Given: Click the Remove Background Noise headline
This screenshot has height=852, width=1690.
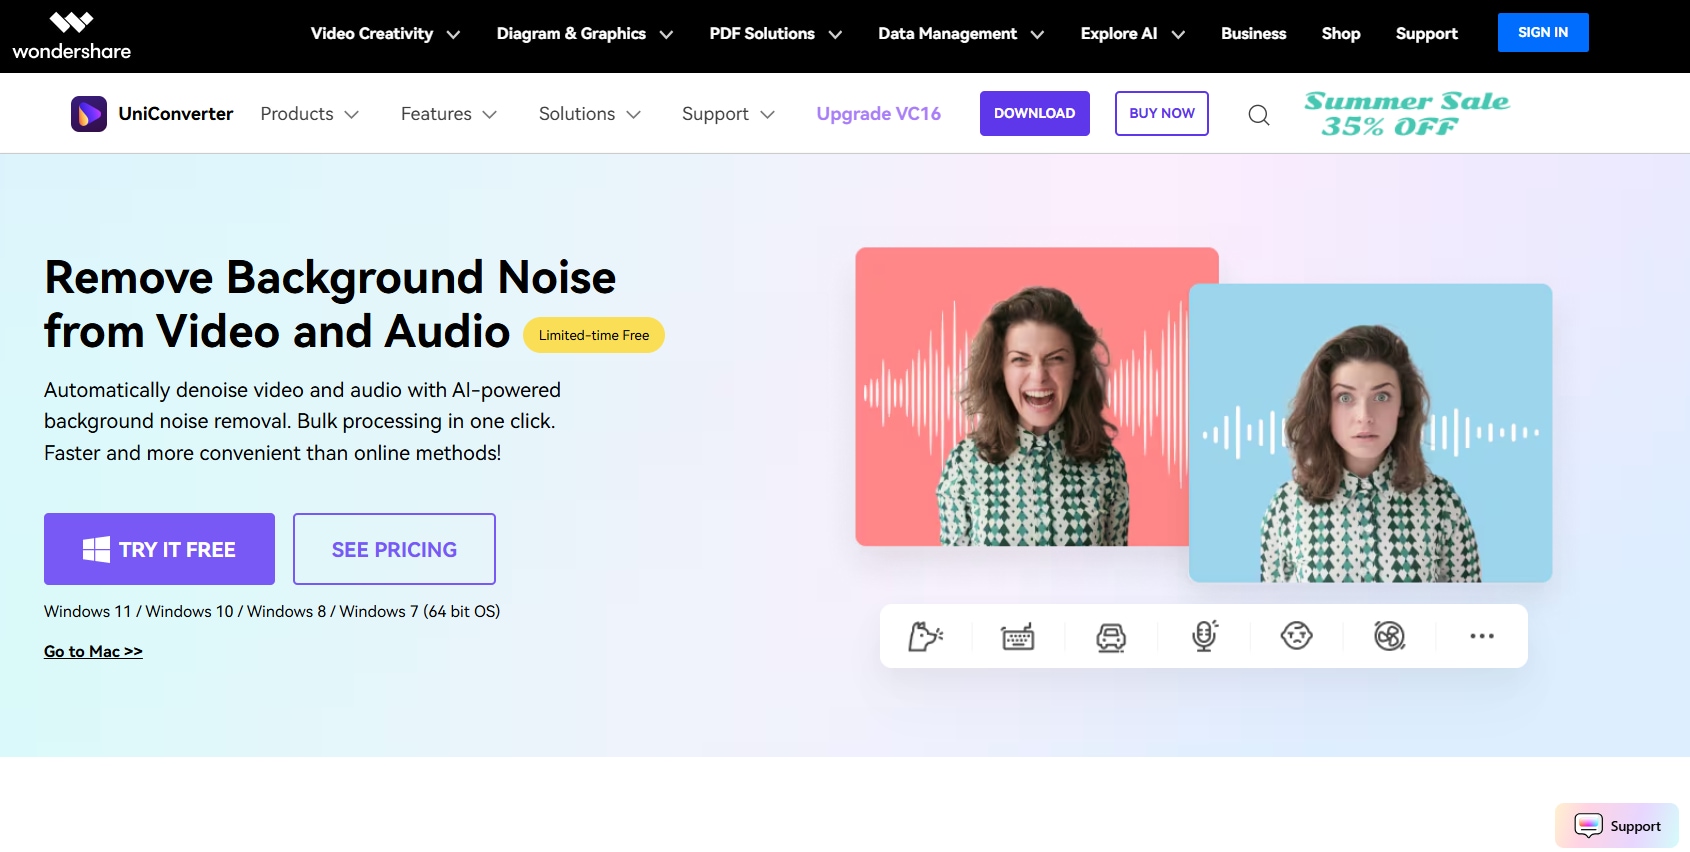Looking at the screenshot, I should coord(330,304).
